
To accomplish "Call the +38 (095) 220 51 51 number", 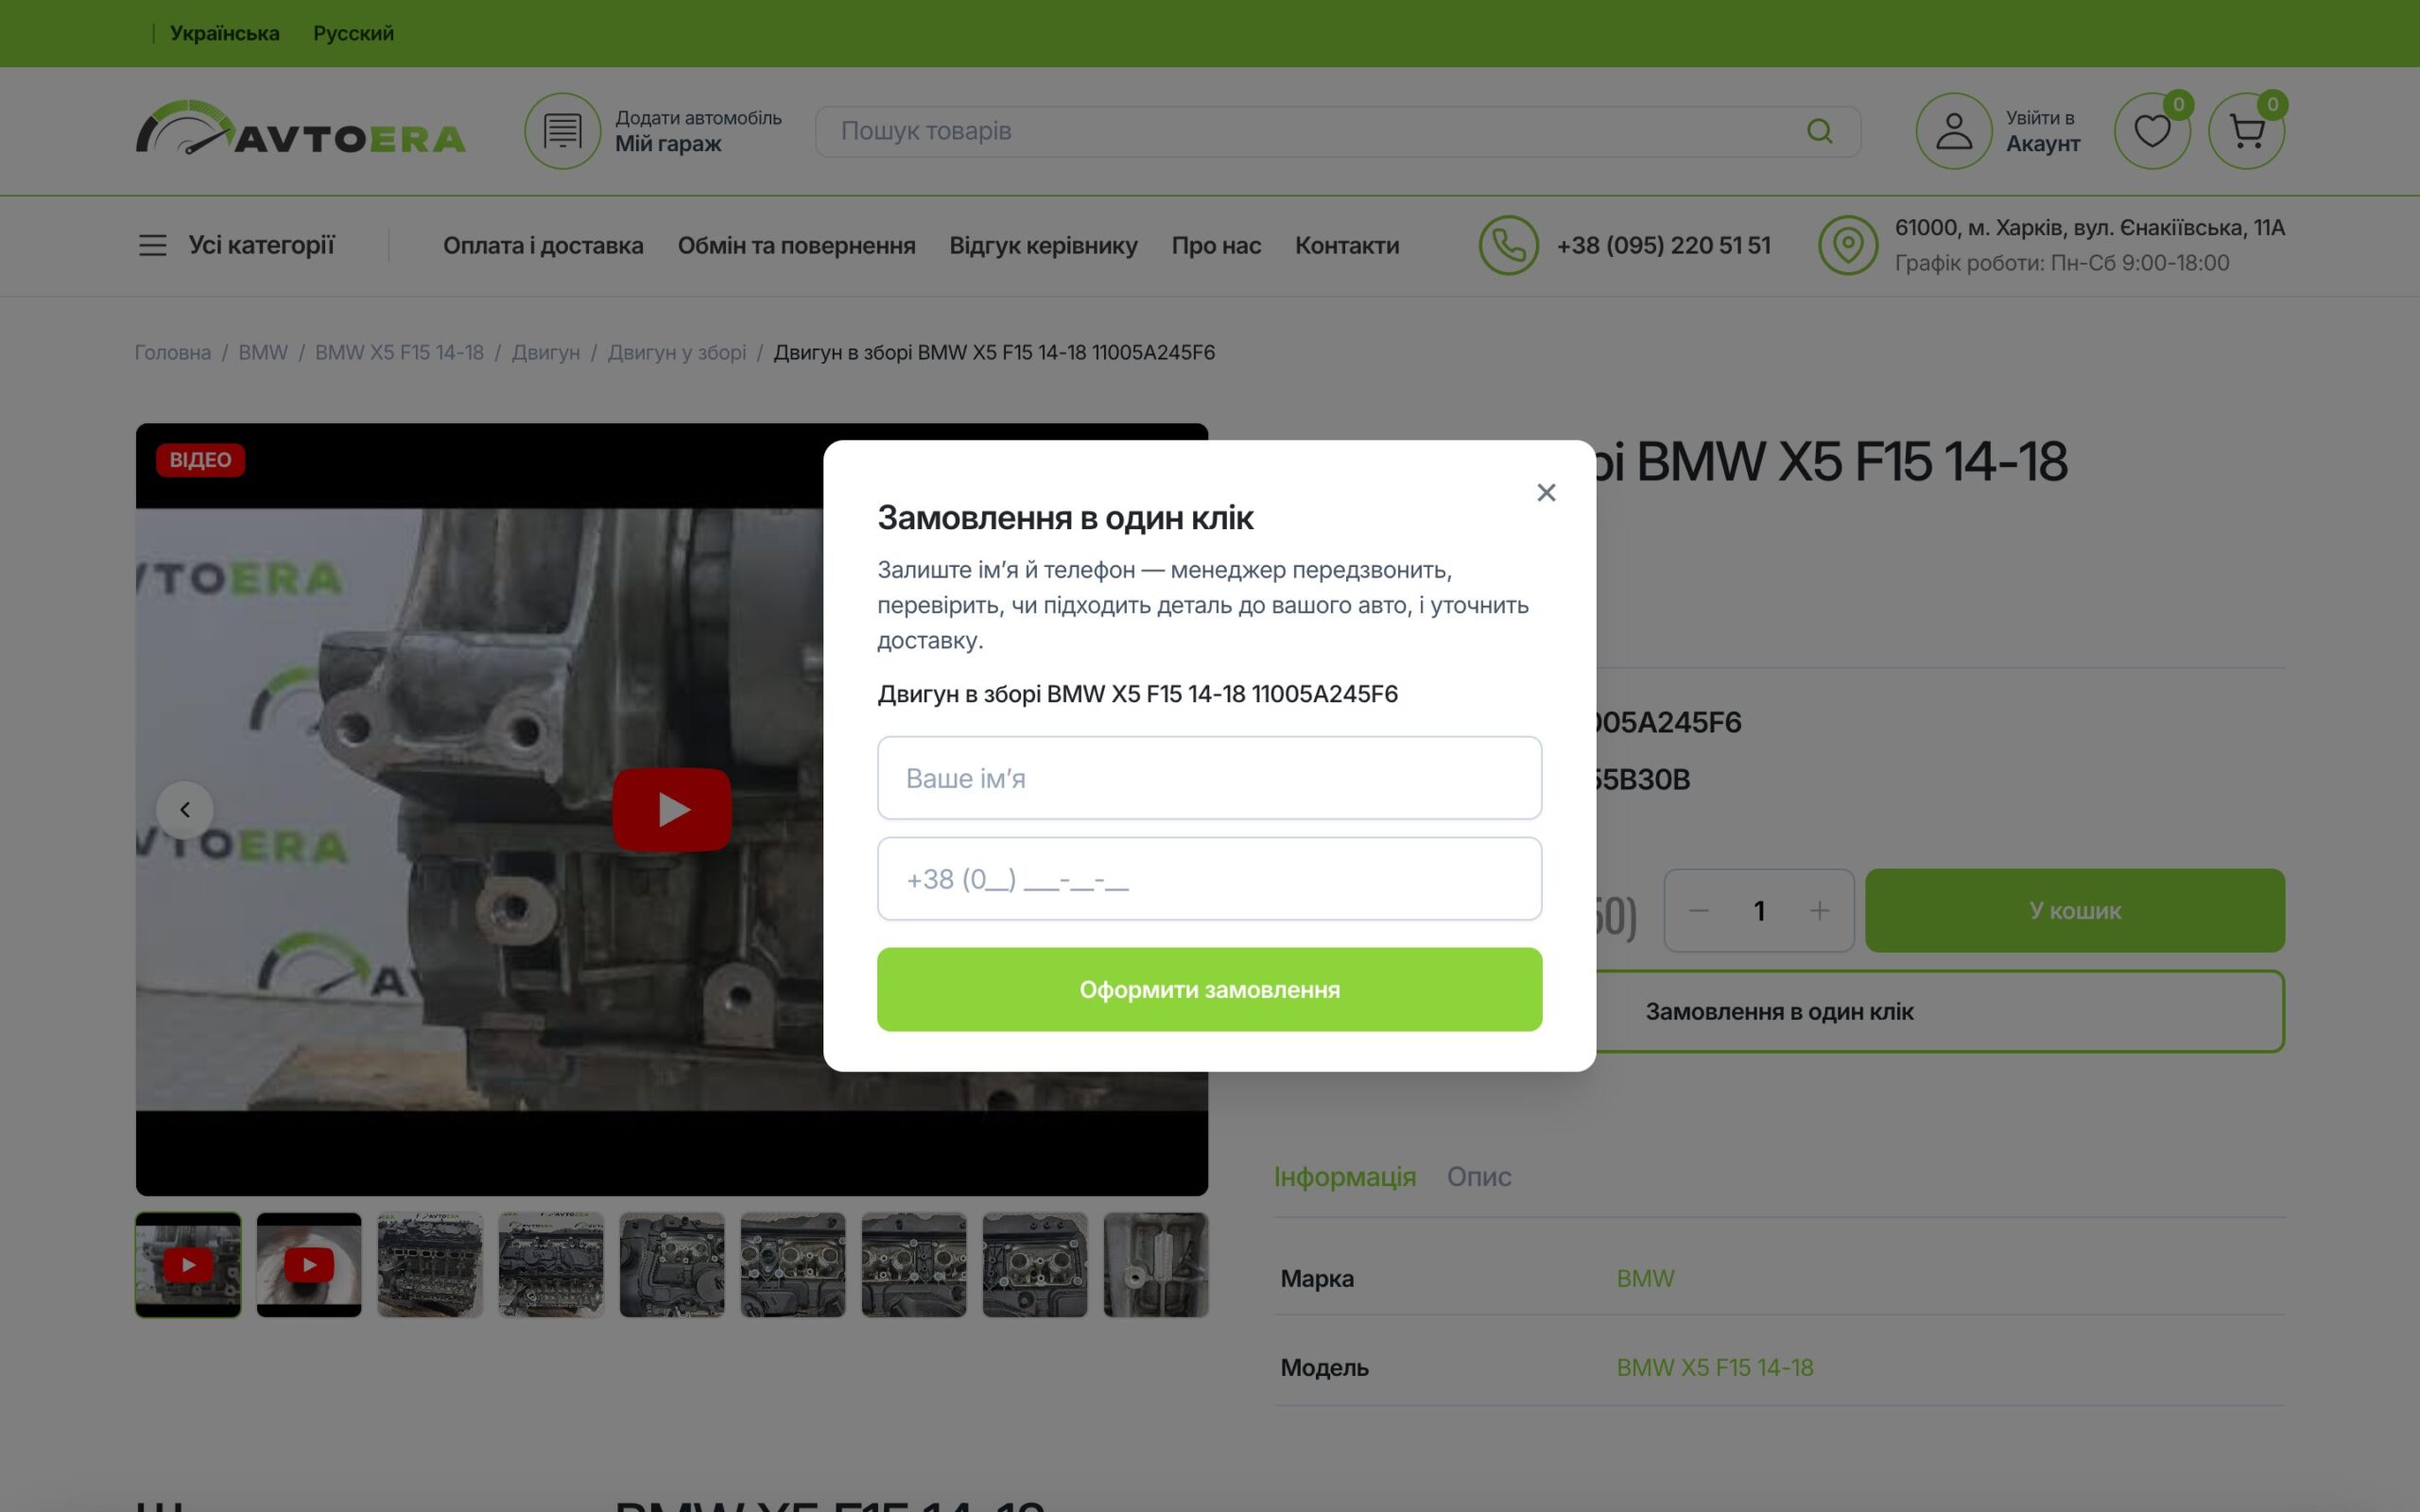I will pyautogui.click(x=1663, y=245).
